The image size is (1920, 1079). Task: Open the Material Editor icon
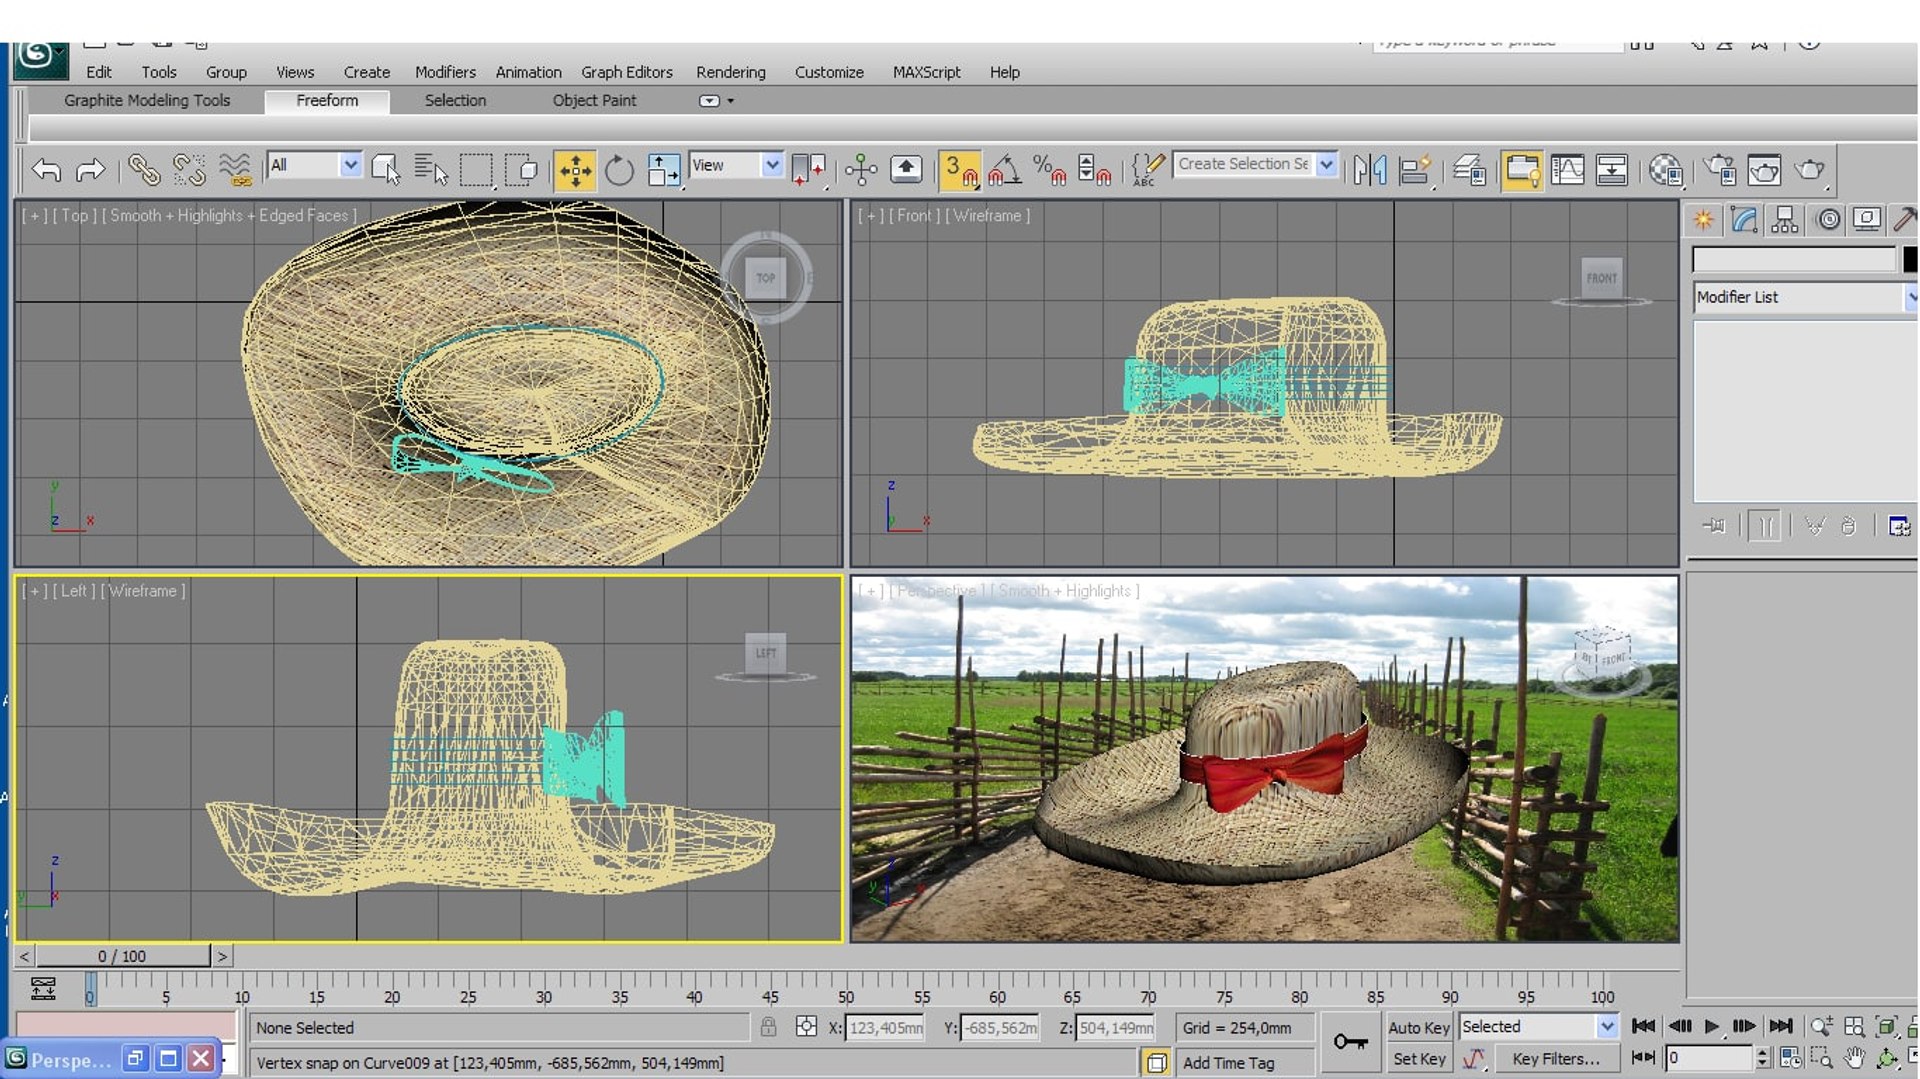click(1665, 170)
